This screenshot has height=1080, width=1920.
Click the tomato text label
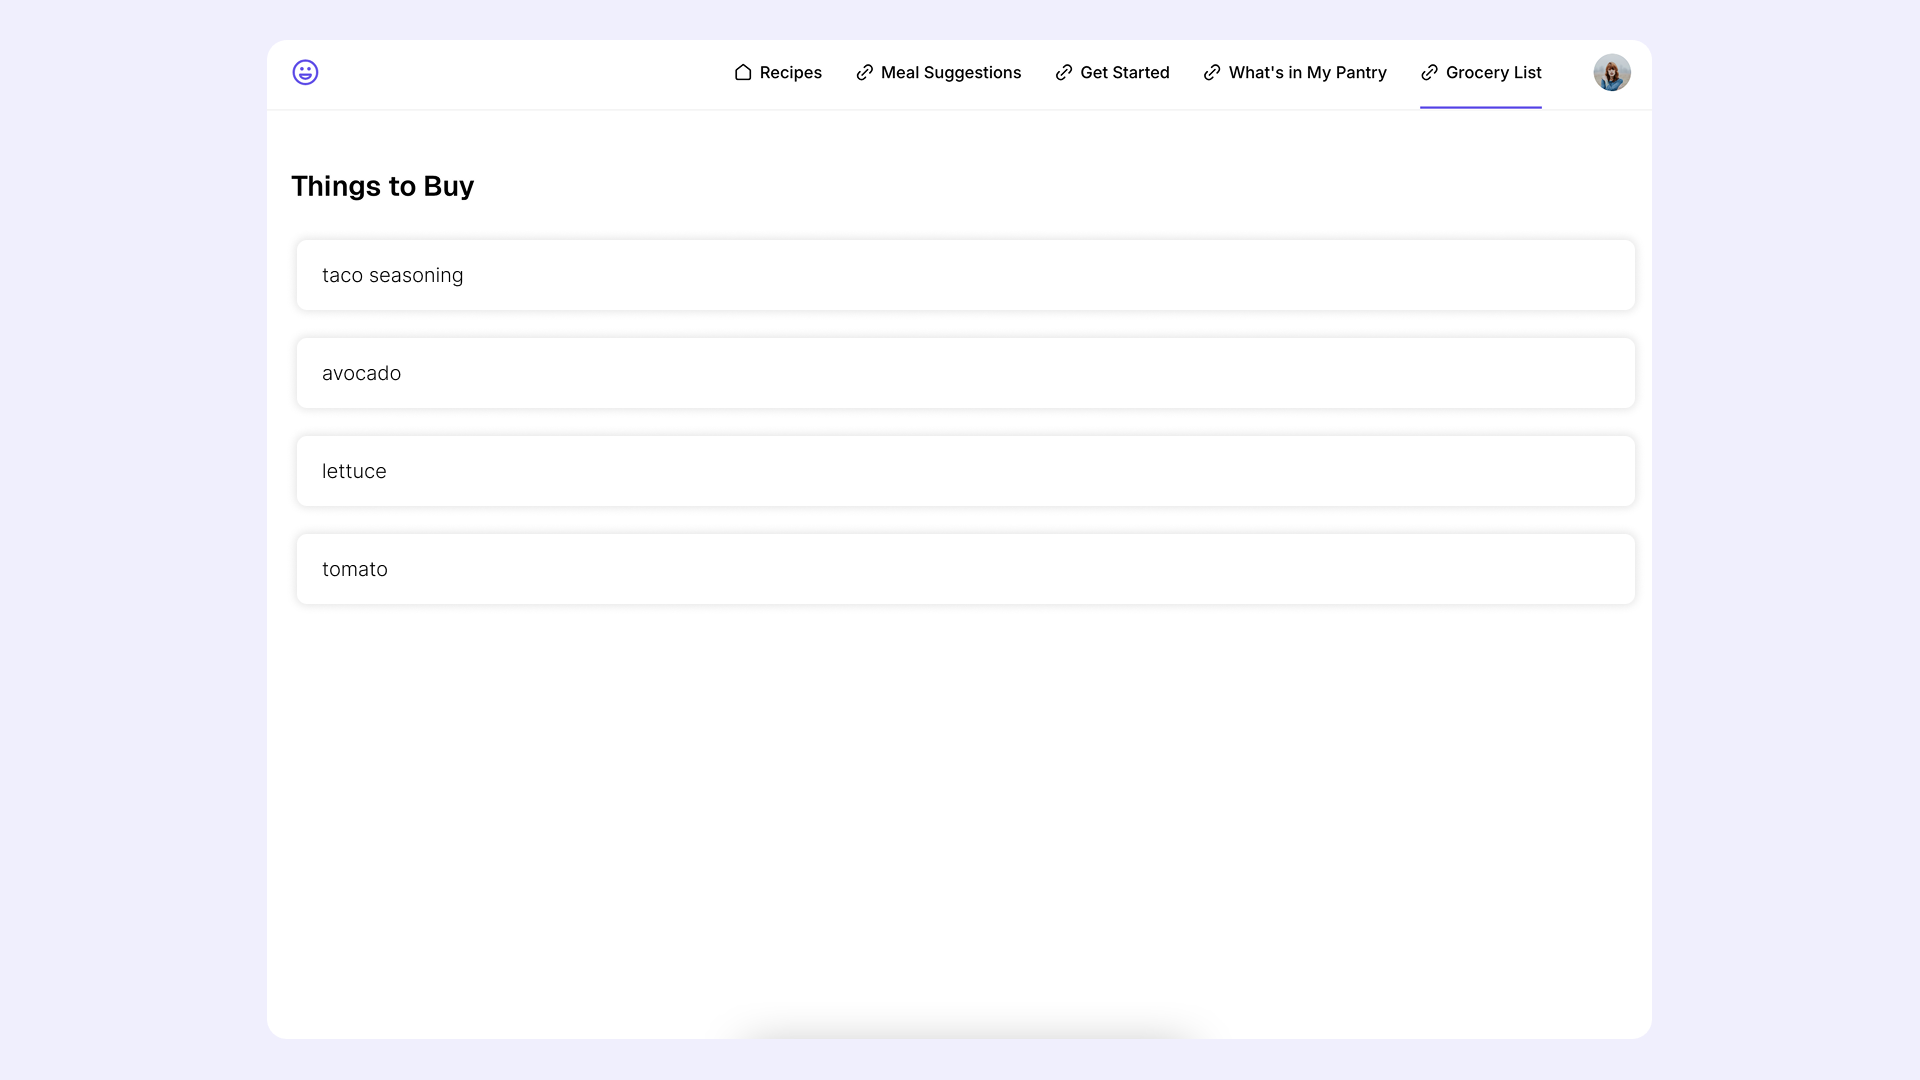point(354,569)
